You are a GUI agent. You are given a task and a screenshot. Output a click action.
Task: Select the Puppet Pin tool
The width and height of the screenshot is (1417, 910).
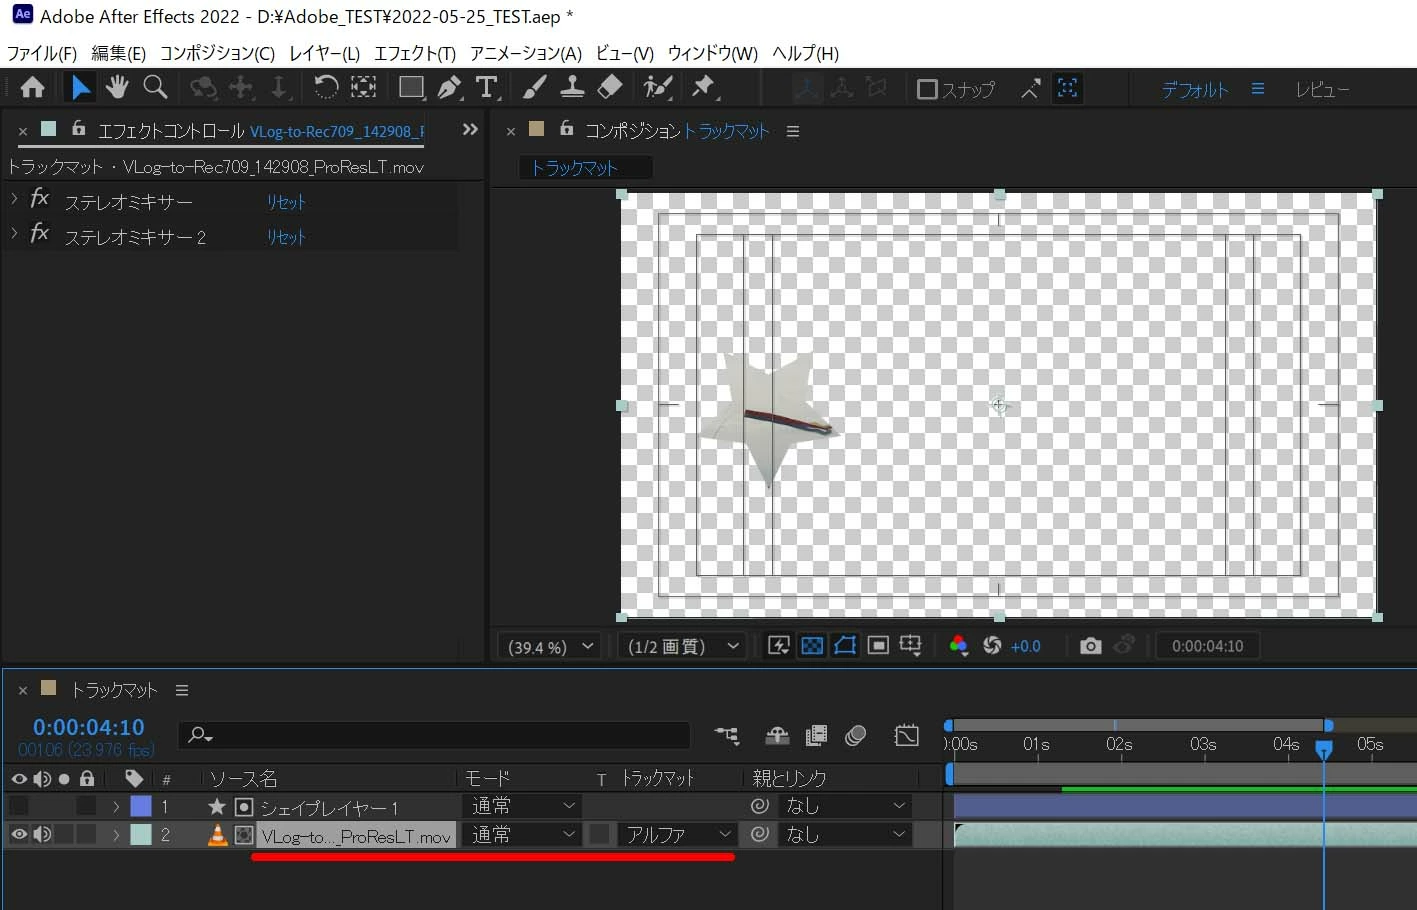704,88
